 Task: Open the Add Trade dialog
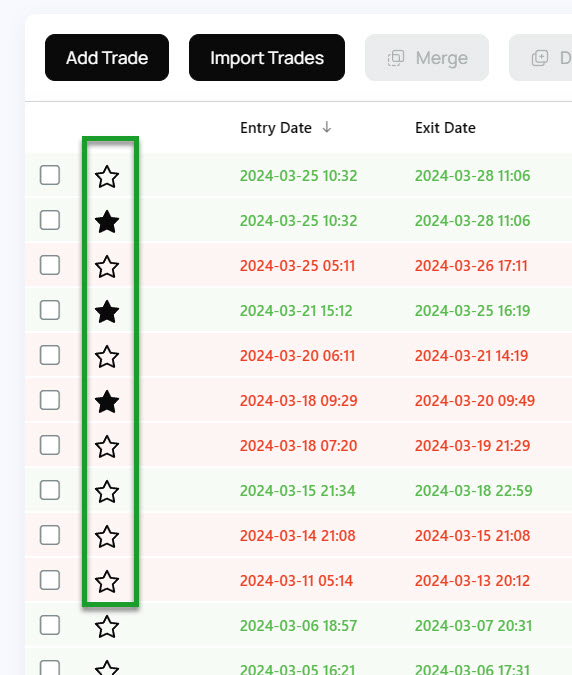[x=107, y=58]
